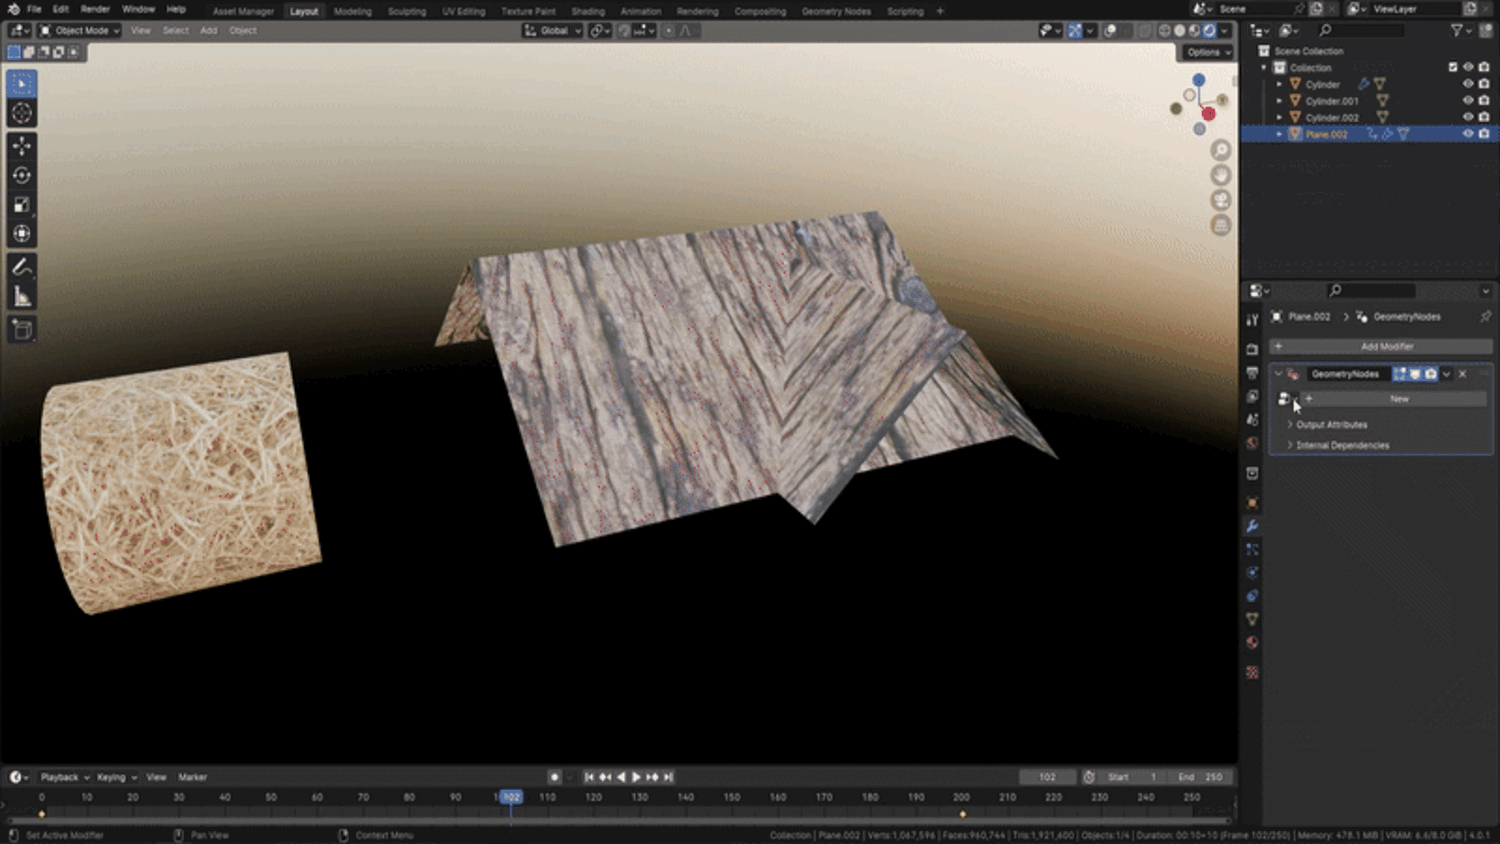Open the Render menu

(95, 9)
